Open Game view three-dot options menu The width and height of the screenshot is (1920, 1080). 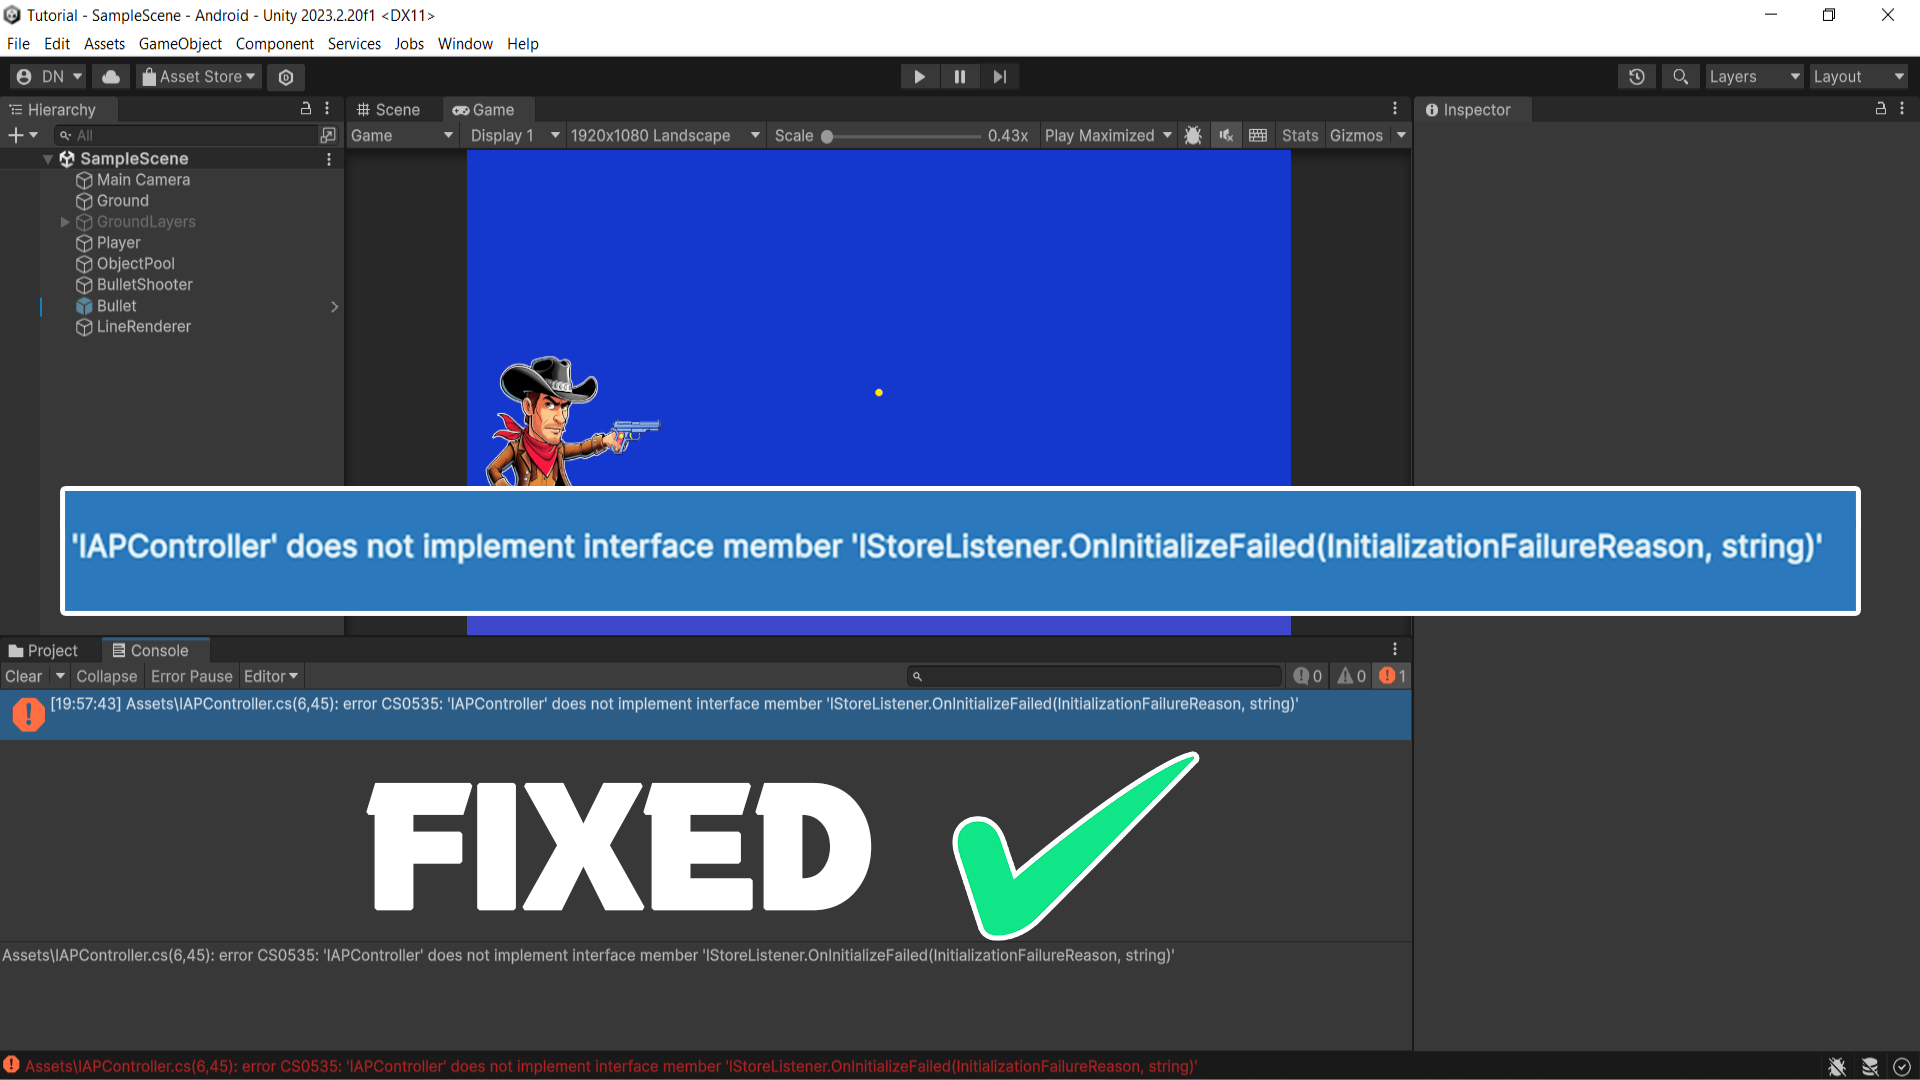point(1395,109)
